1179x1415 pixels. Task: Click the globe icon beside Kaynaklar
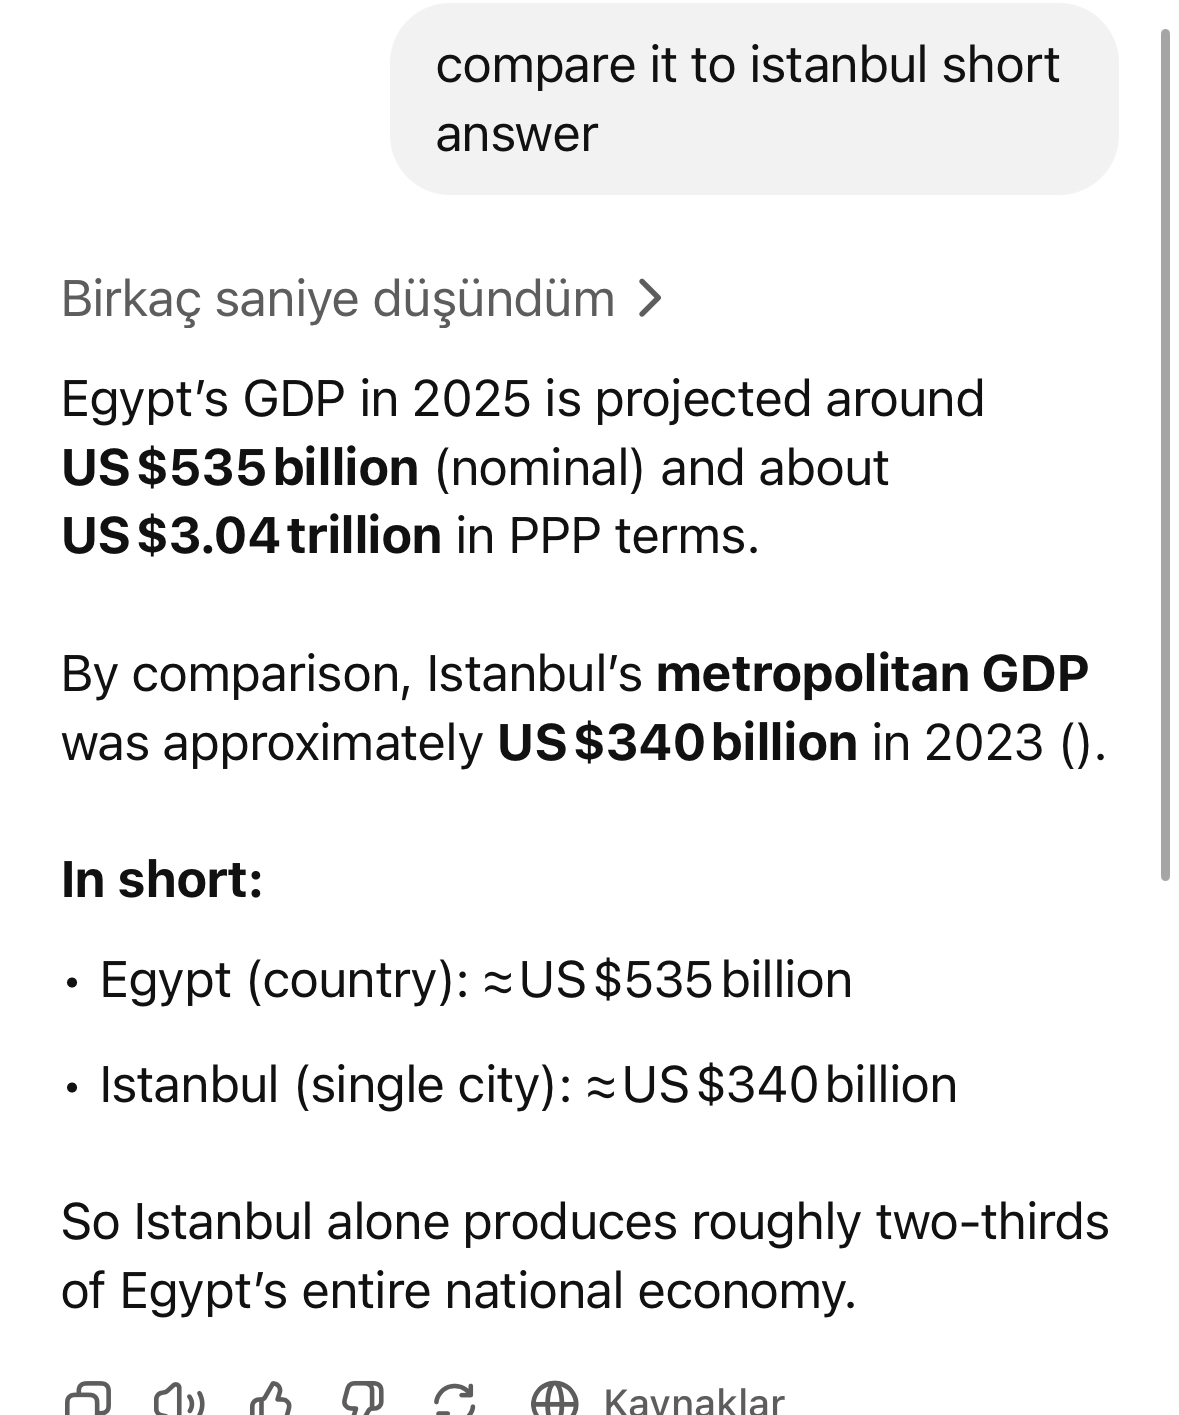pyautogui.click(x=554, y=1400)
